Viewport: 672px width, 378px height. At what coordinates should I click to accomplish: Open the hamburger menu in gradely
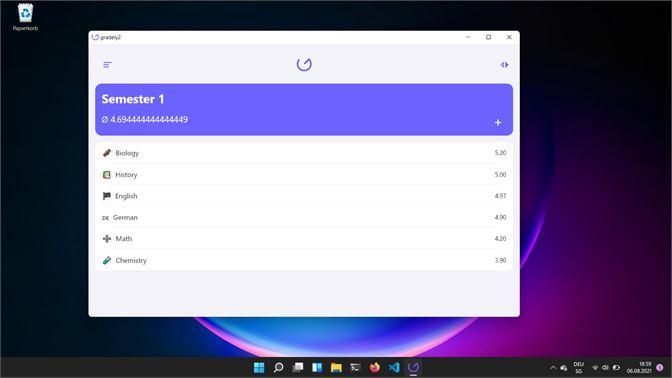click(x=107, y=65)
